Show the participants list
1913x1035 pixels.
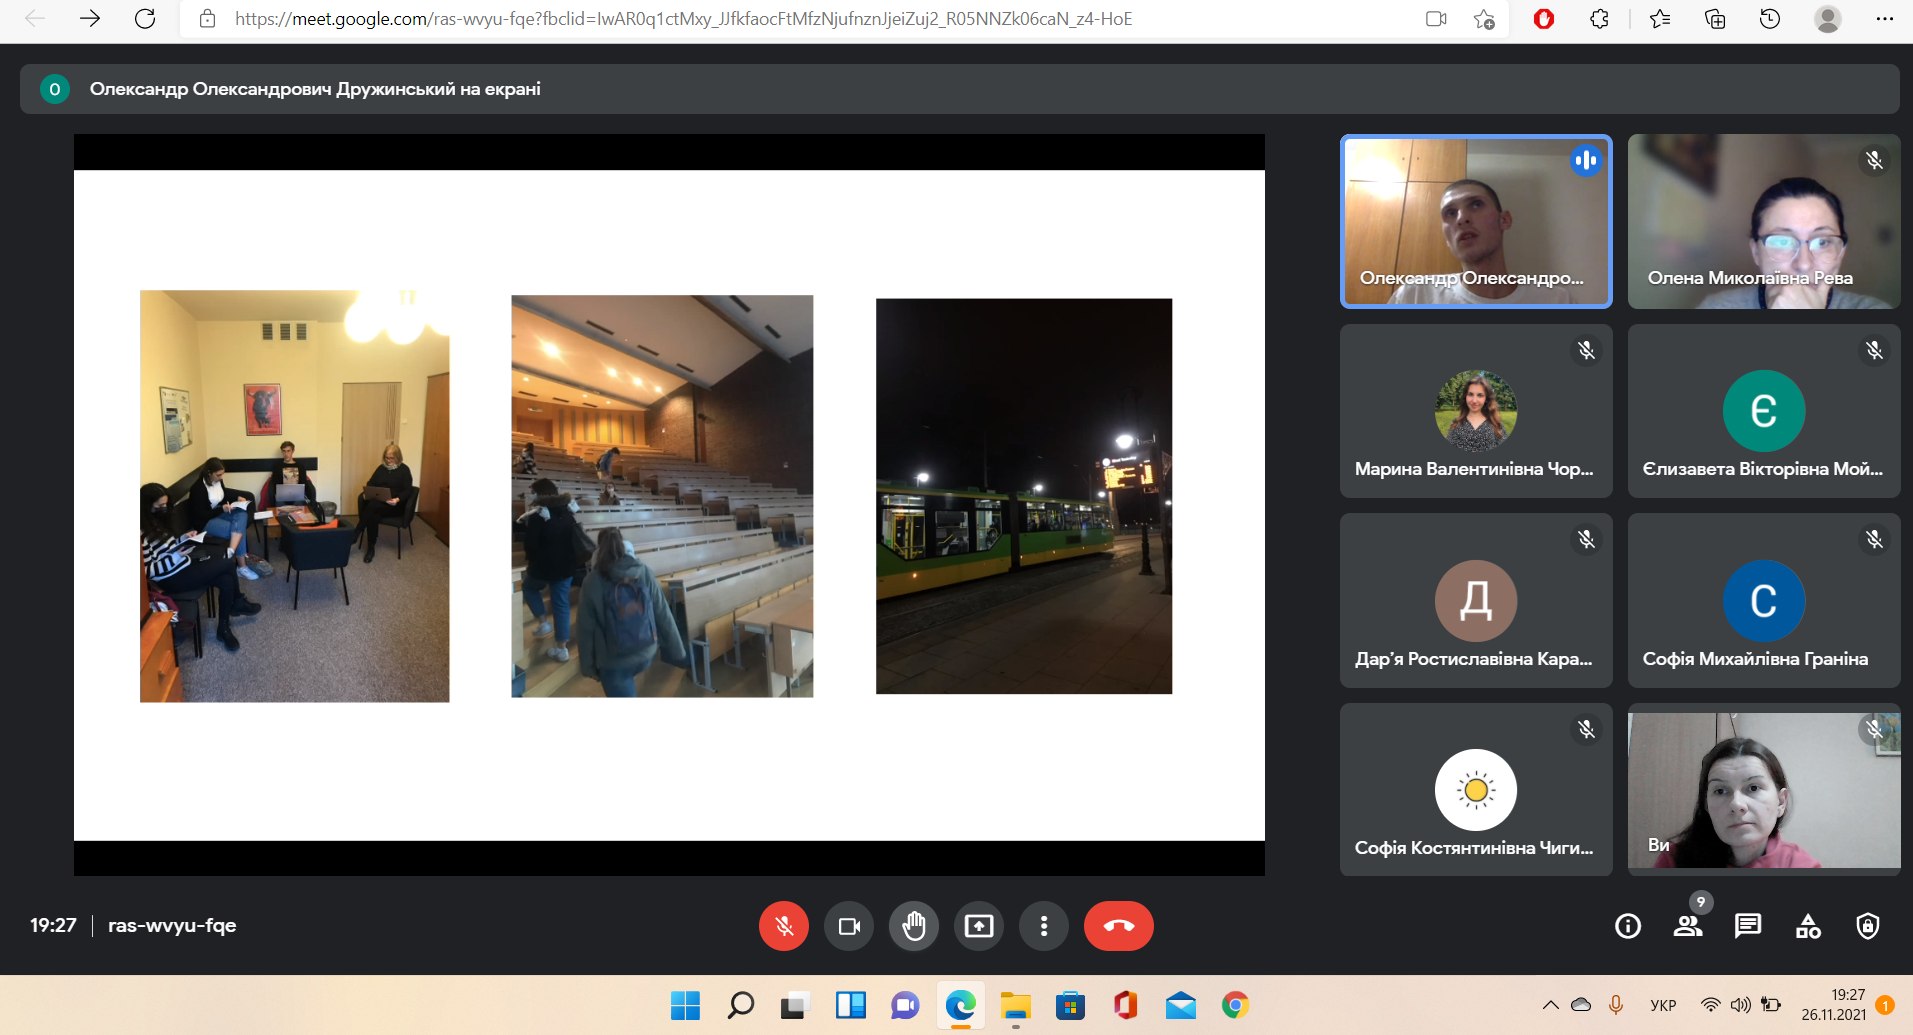[1688, 926]
